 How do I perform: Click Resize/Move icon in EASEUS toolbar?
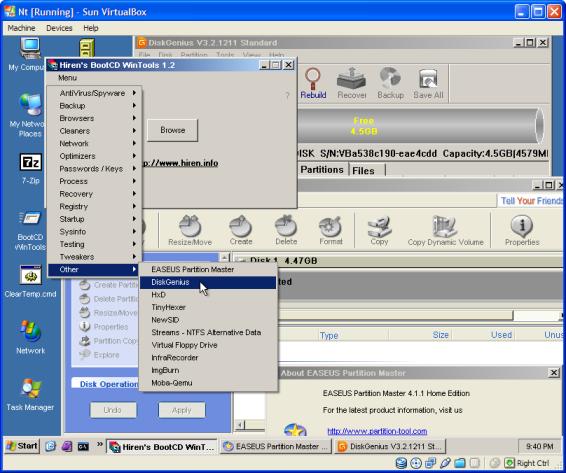pyautogui.click(x=190, y=230)
